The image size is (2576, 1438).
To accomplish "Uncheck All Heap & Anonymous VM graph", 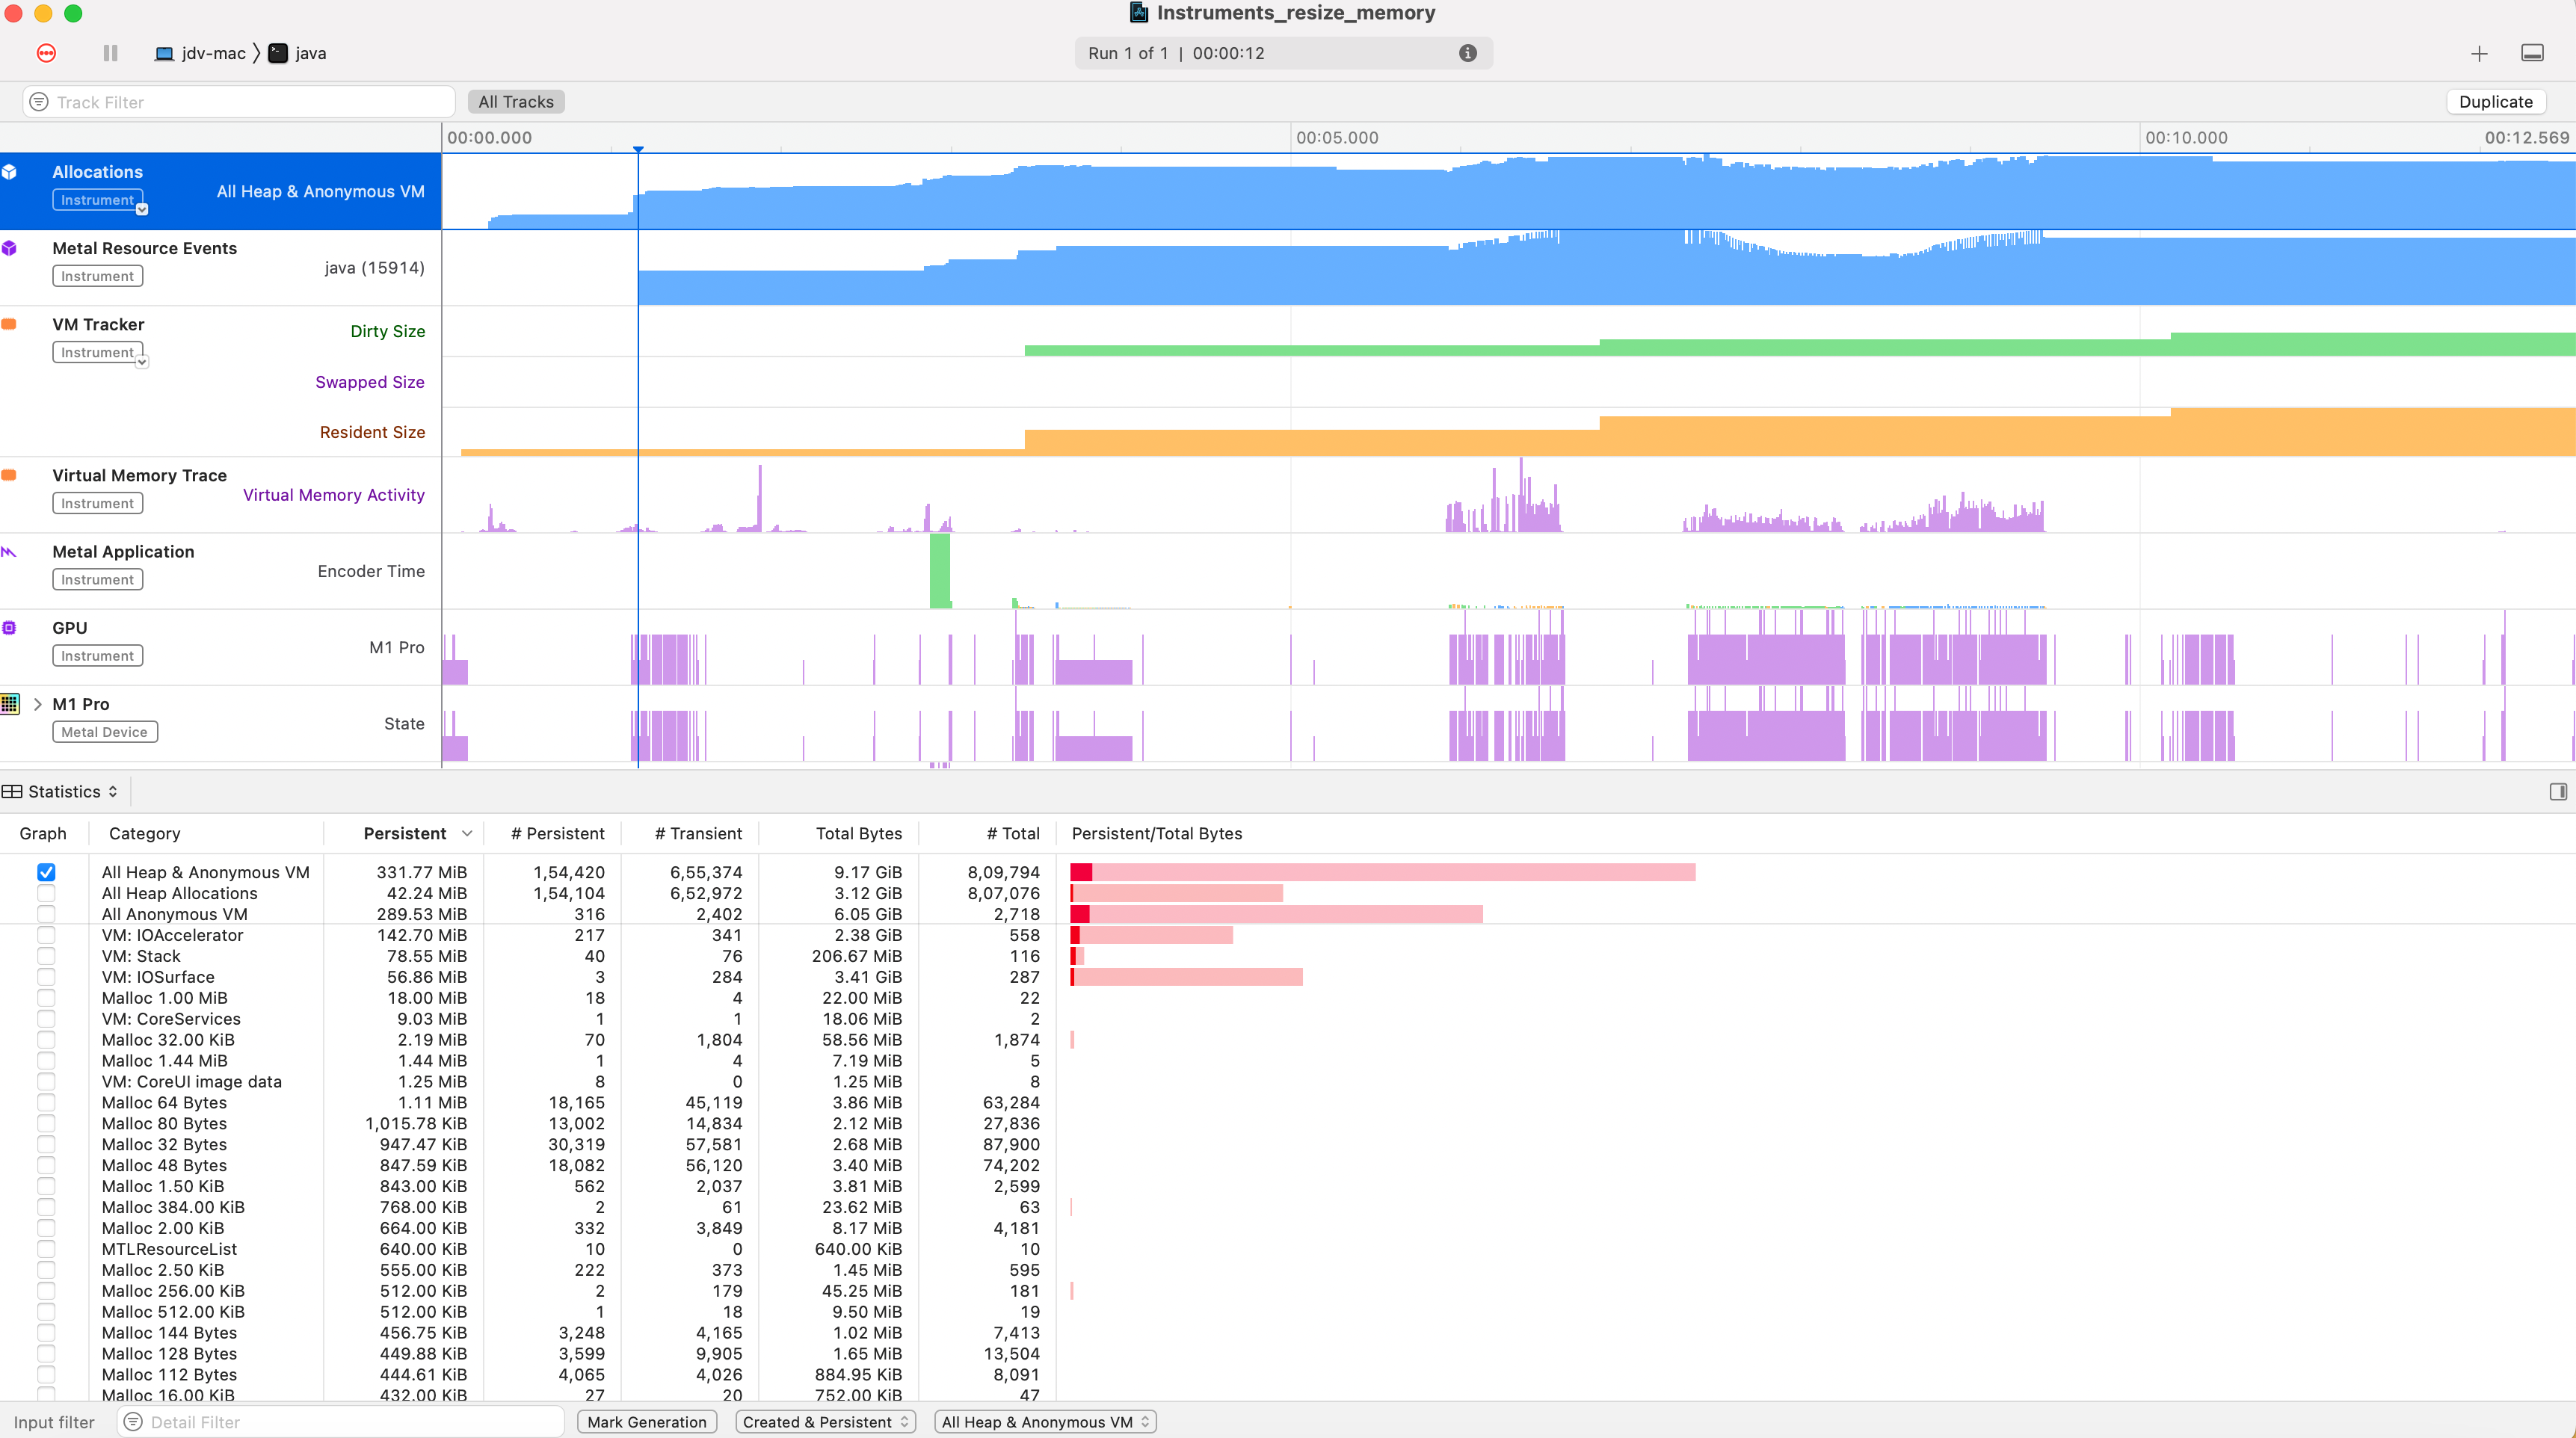I will tap(46, 872).
